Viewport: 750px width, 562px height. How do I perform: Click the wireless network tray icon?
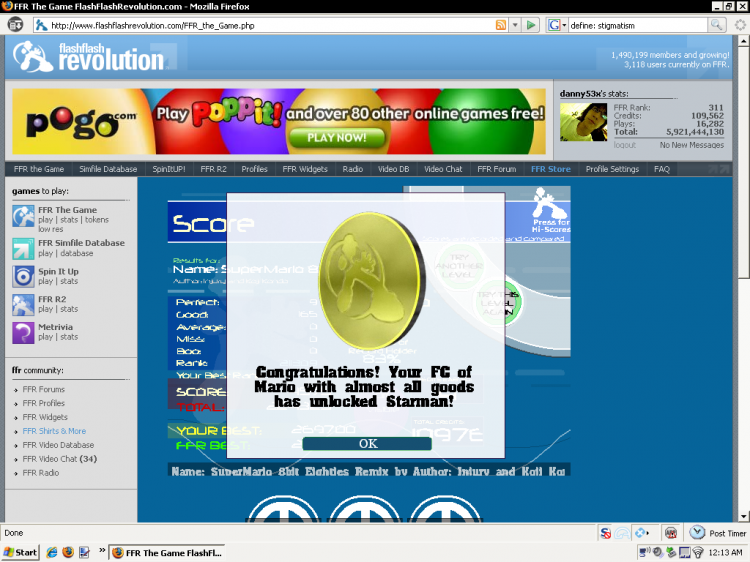pos(698,553)
